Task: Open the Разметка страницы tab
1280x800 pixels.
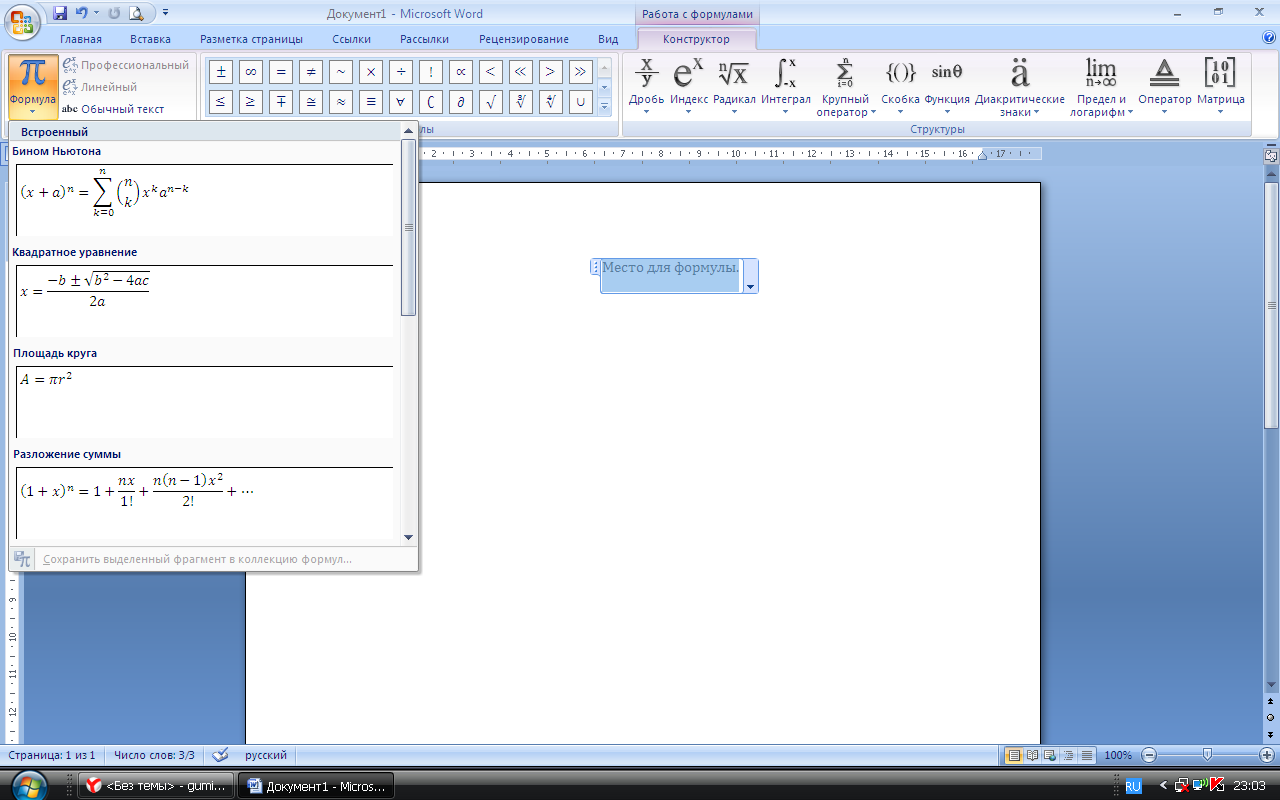Action: (251, 39)
